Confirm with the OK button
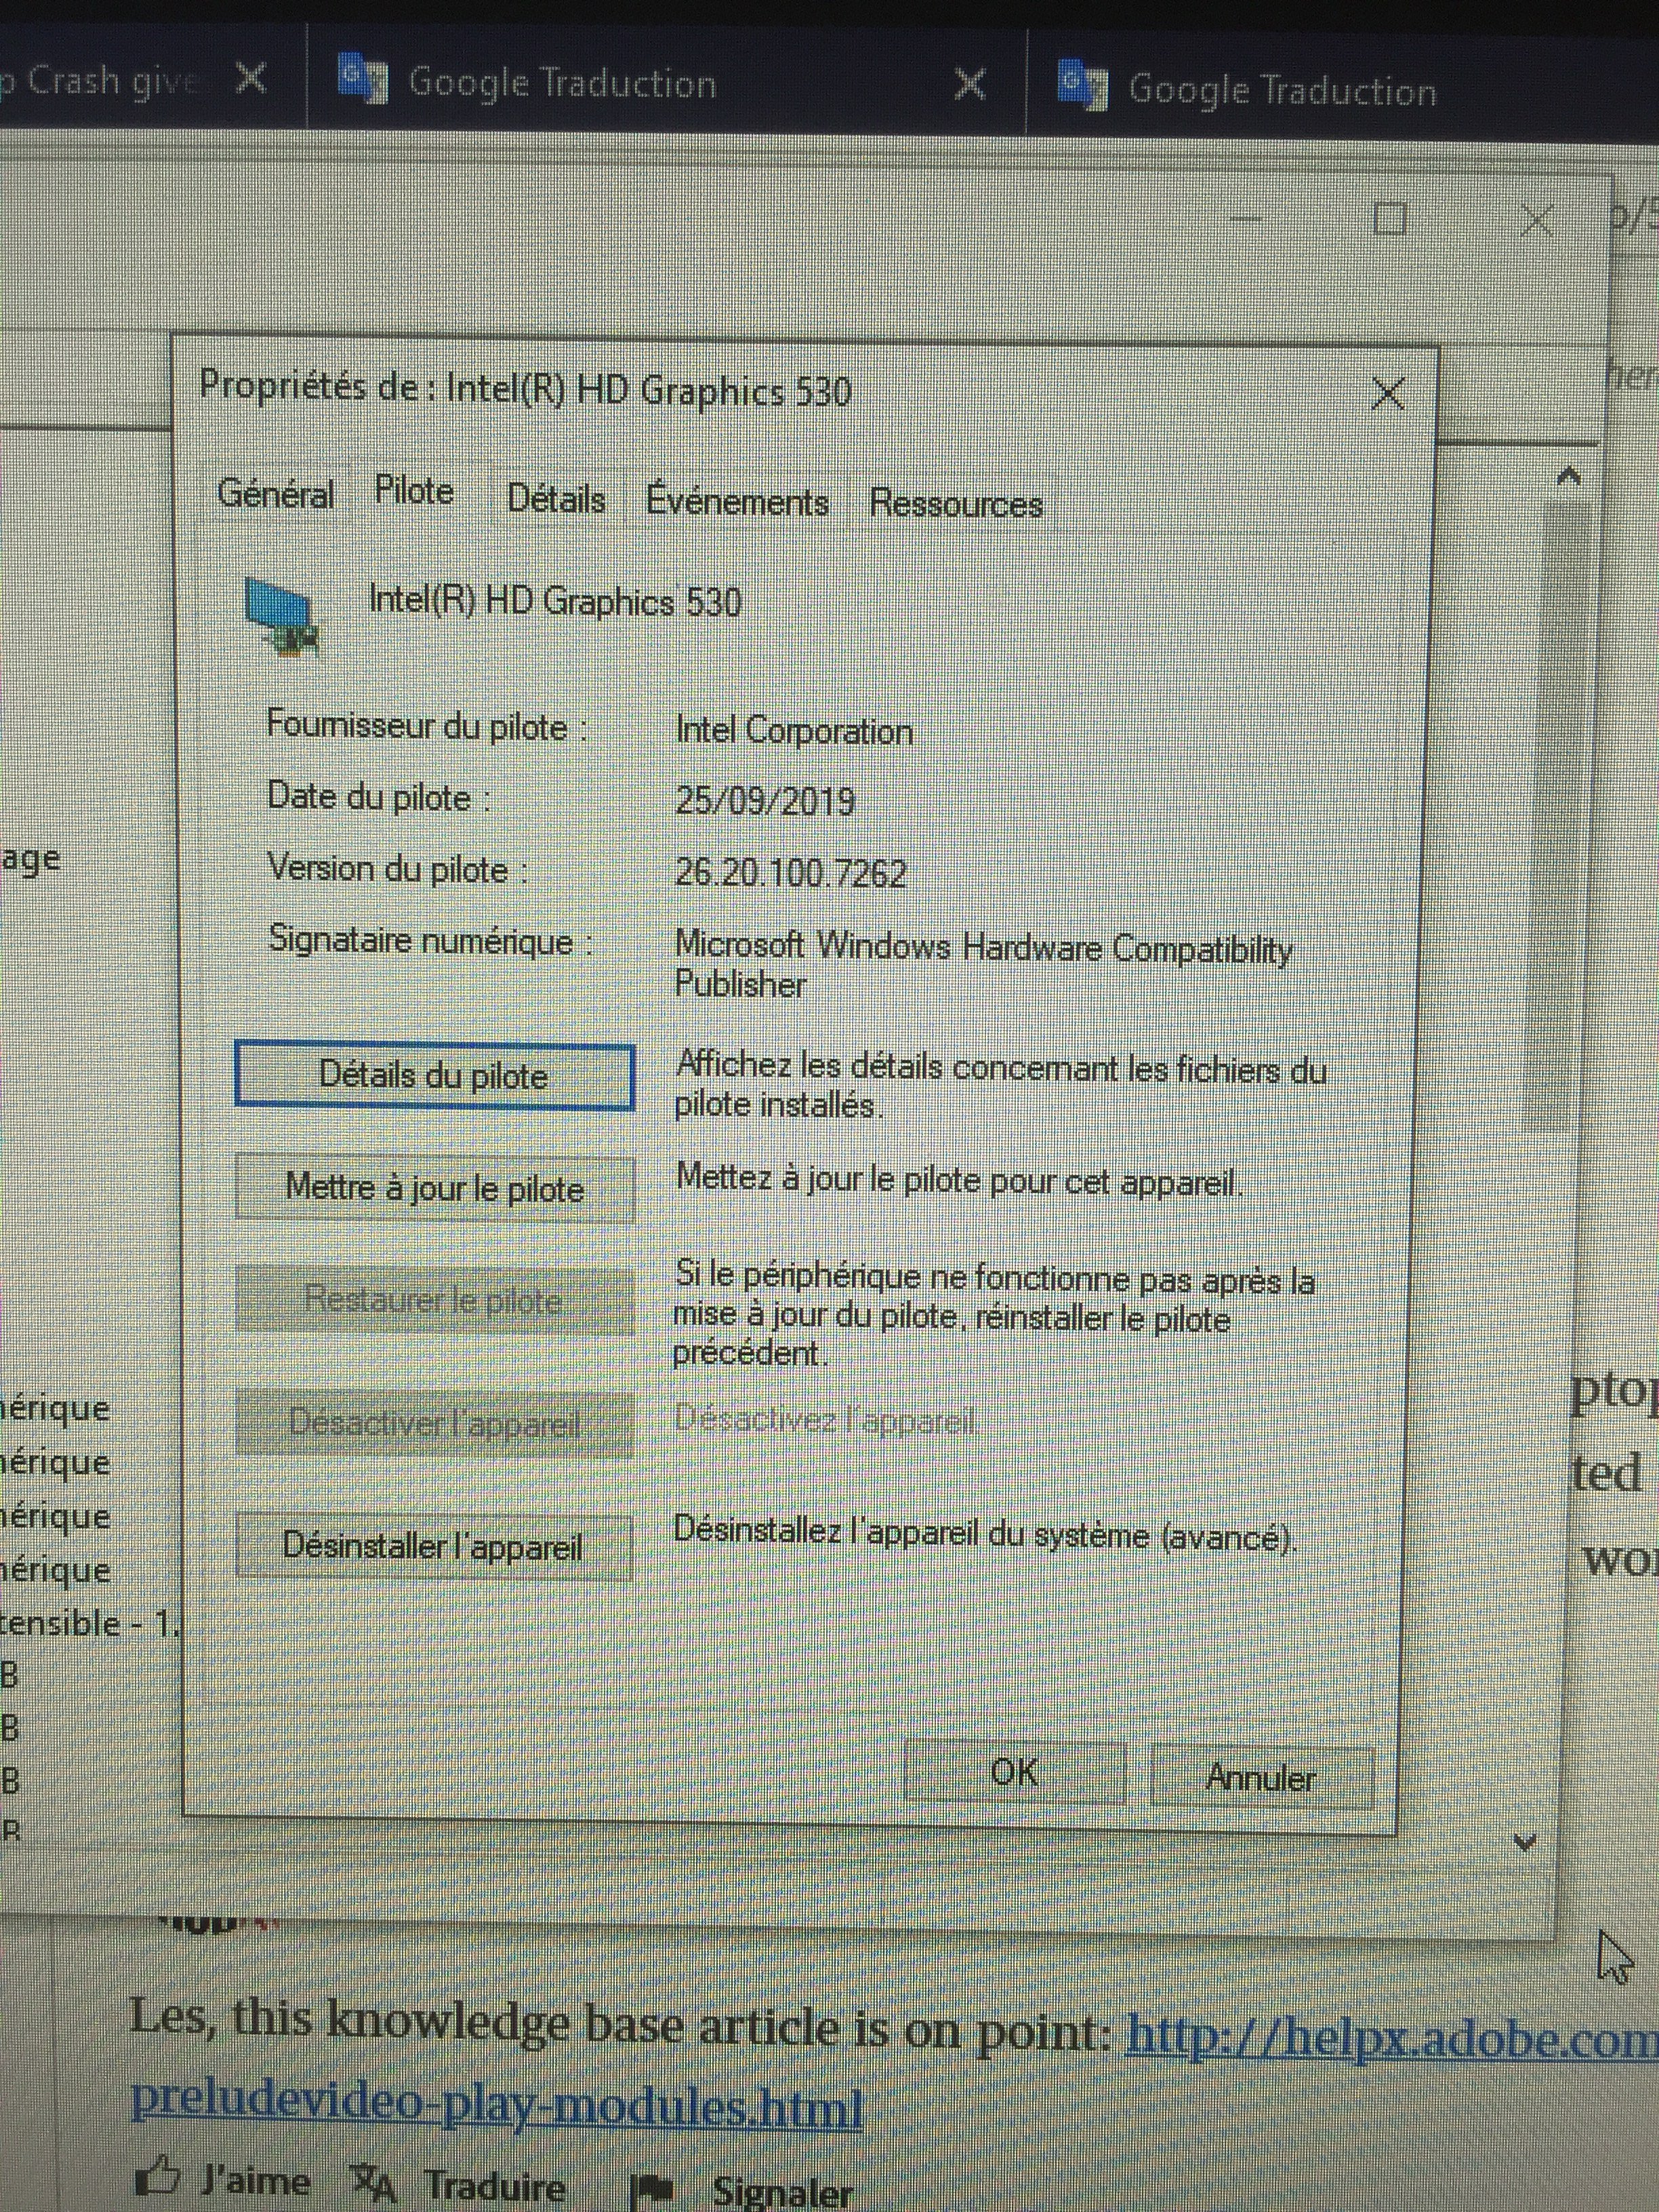The height and width of the screenshot is (2212, 1659). (x=1015, y=1773)
